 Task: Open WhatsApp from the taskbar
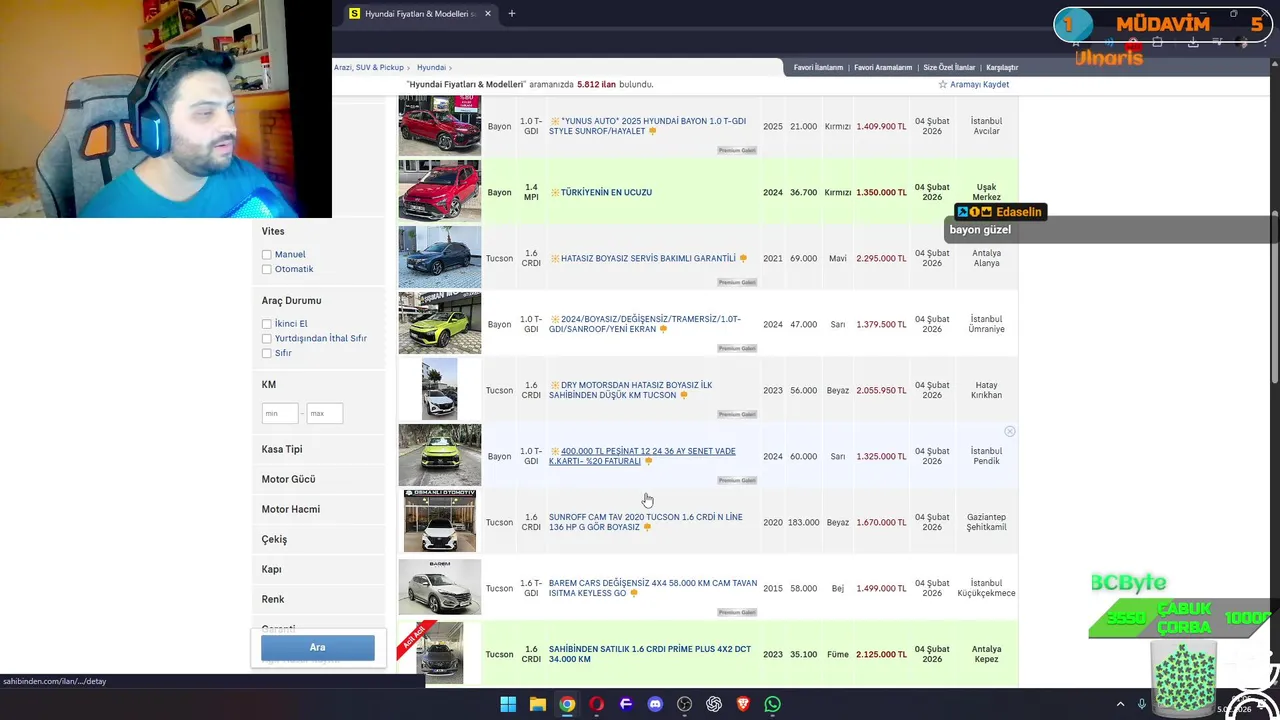(x=772, y=704)
